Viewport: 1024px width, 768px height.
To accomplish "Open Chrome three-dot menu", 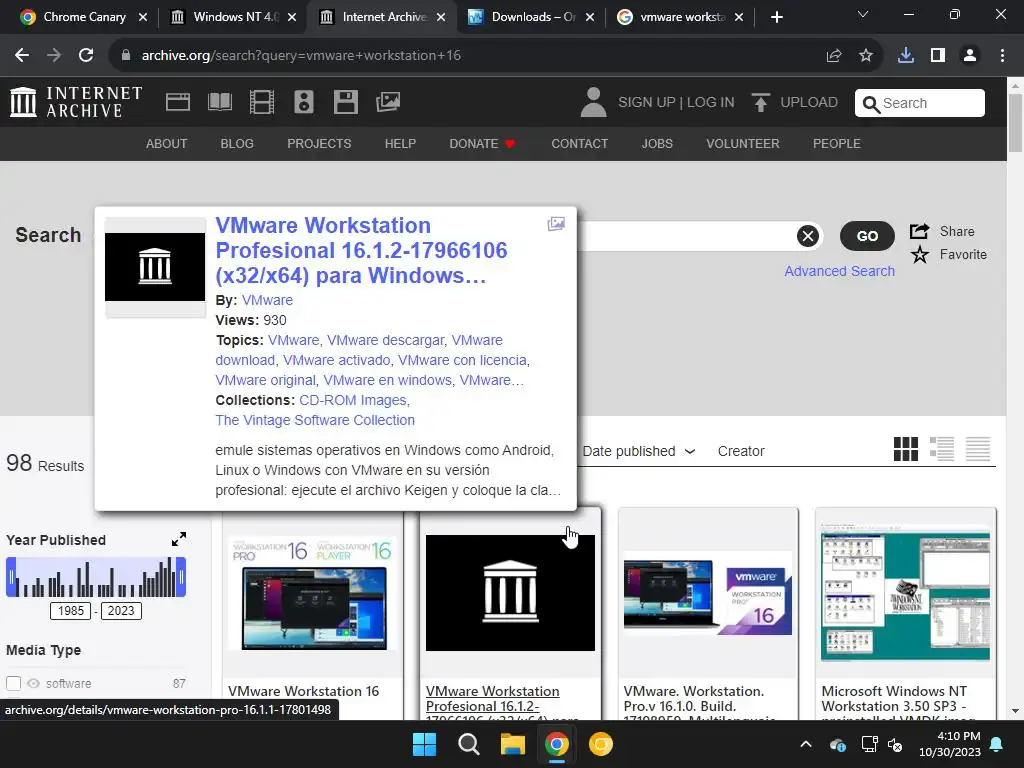I will [1002, 56].
